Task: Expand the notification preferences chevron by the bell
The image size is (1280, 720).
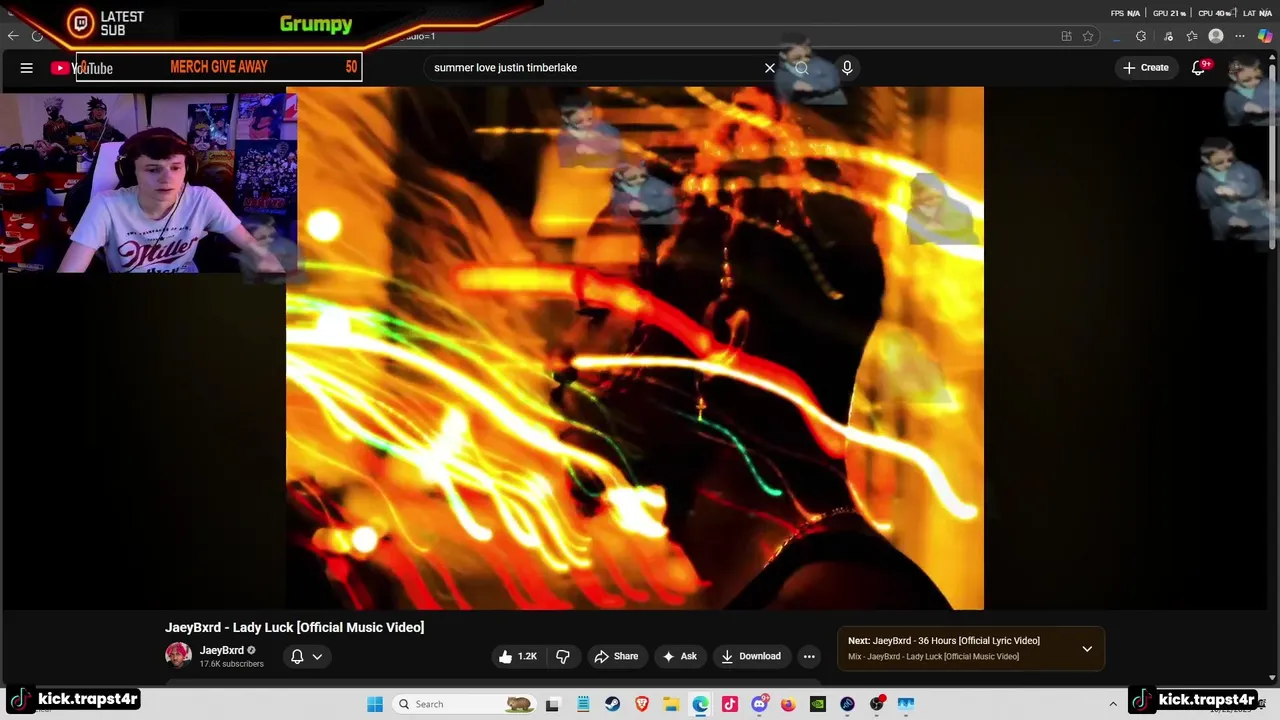Action: tap(317, 657)
